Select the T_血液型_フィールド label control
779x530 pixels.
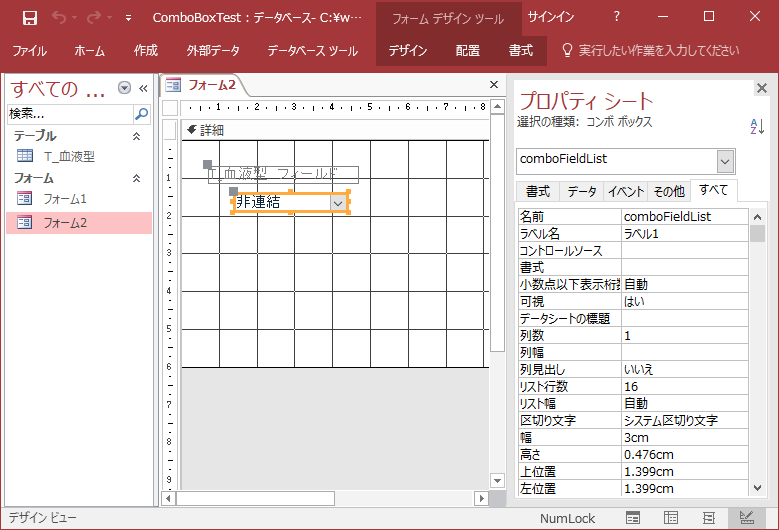(x=283, y=174)
